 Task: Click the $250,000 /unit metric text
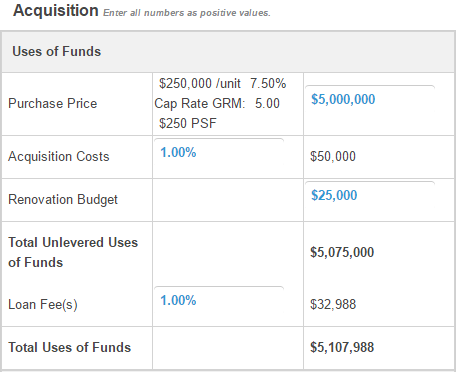200,83
